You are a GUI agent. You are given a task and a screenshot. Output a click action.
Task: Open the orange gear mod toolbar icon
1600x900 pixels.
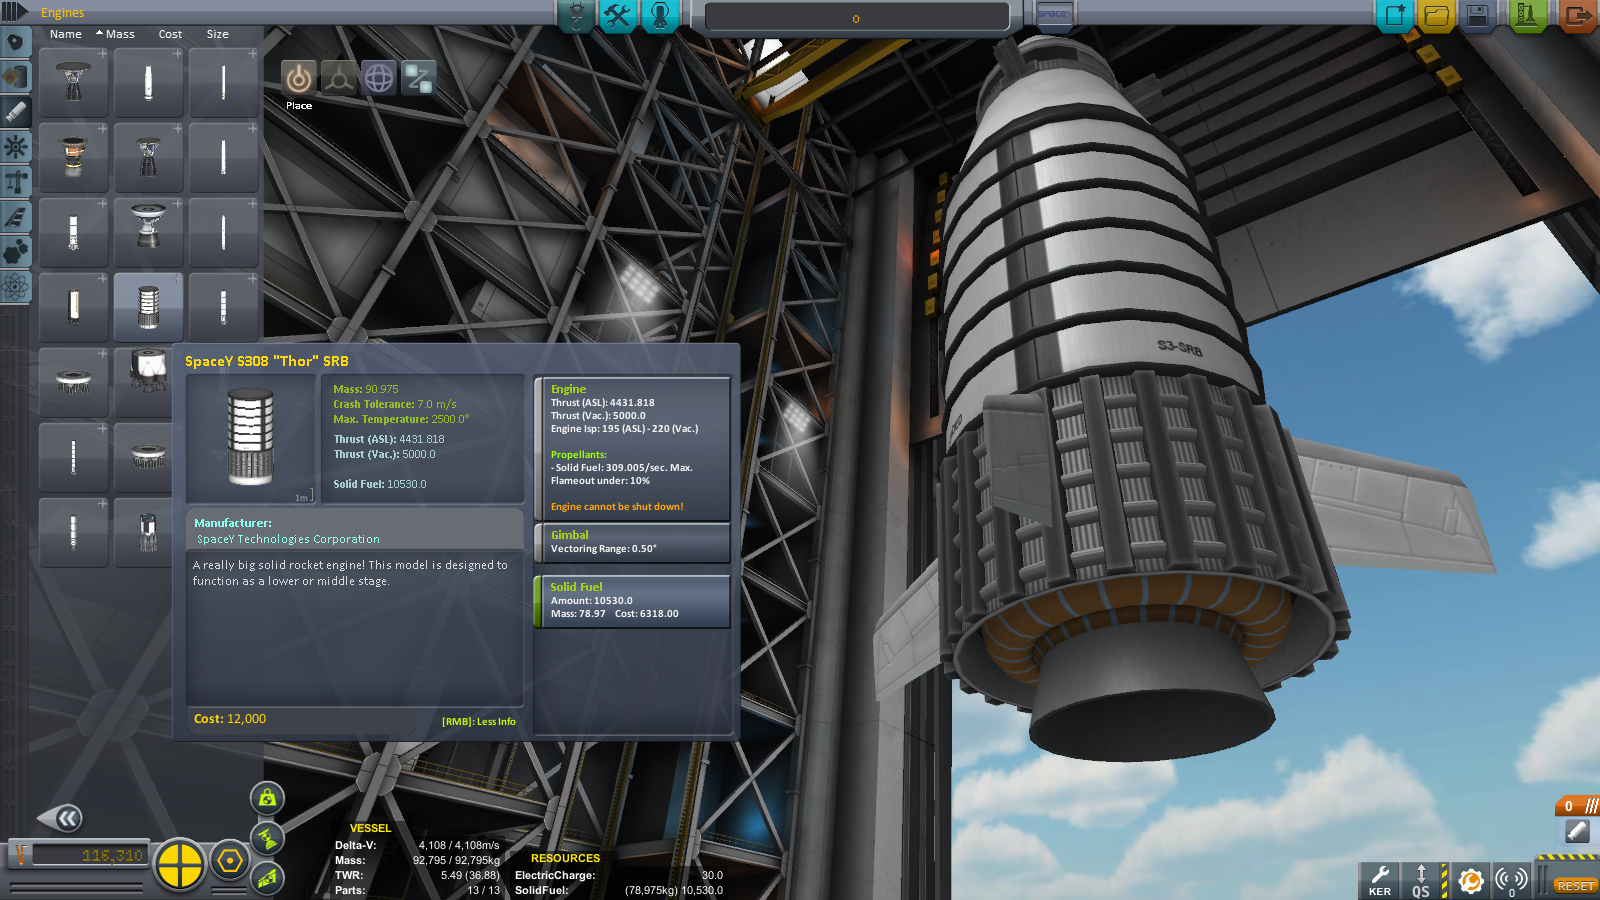[1470, 881]
